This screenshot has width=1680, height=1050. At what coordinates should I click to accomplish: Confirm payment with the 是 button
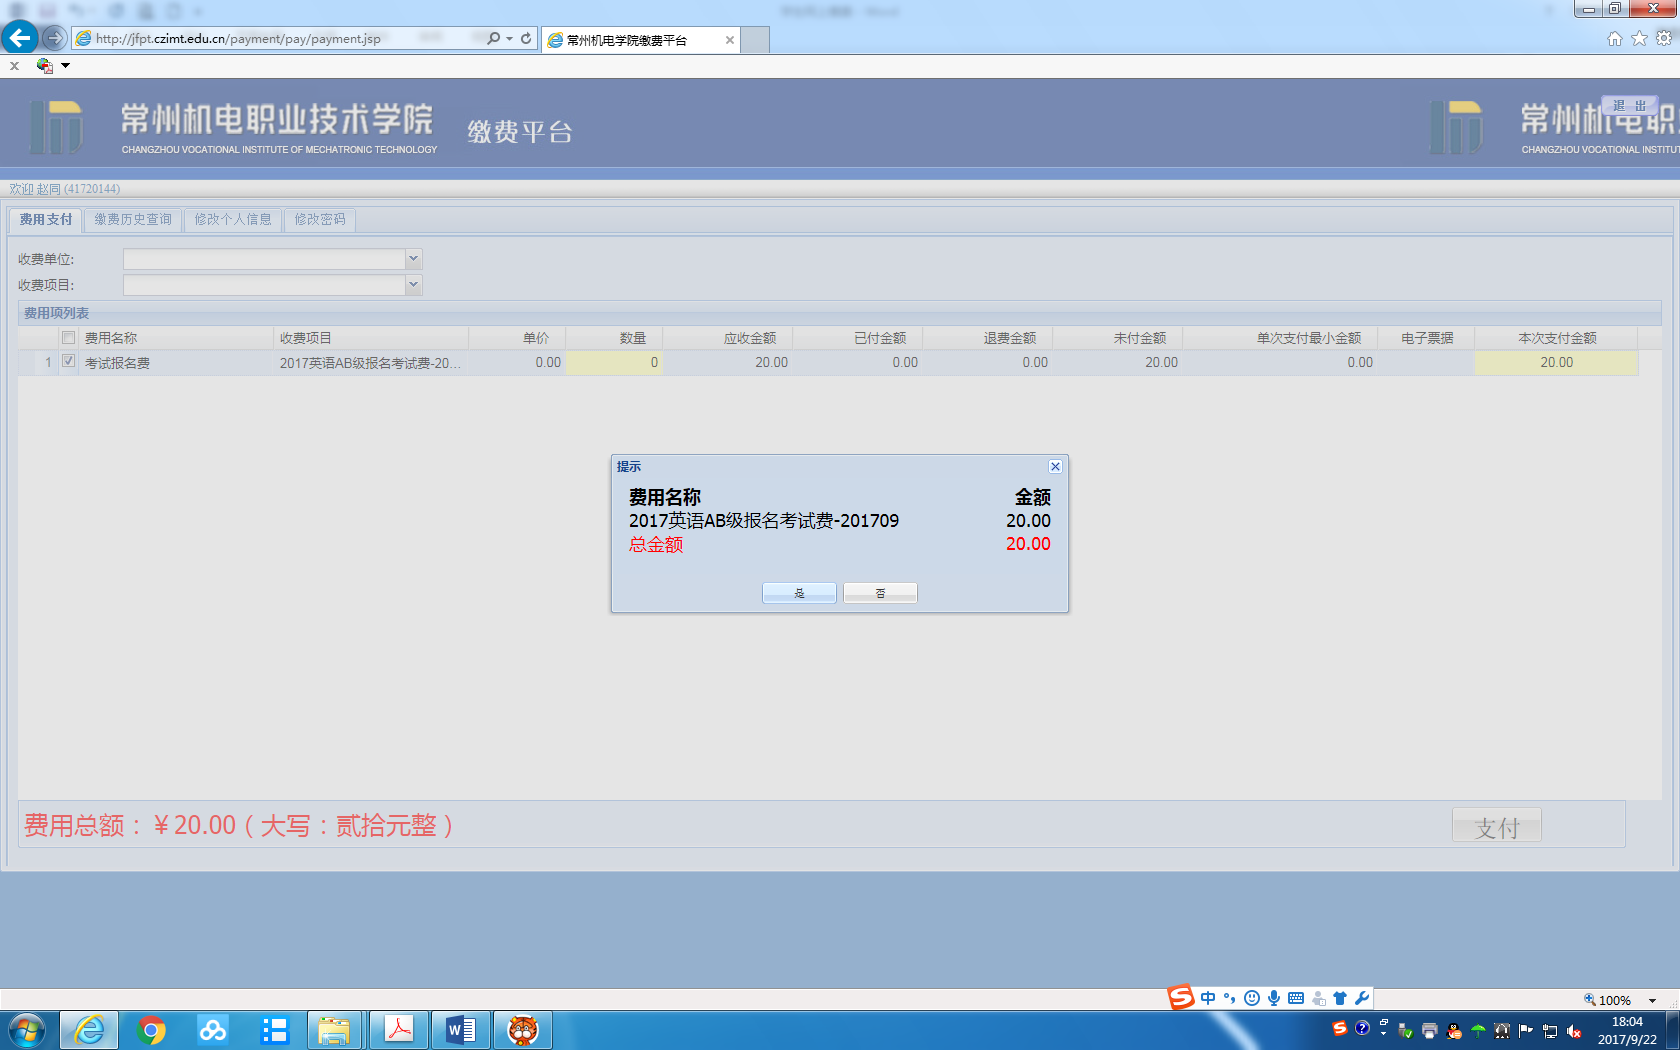[799, 593]
